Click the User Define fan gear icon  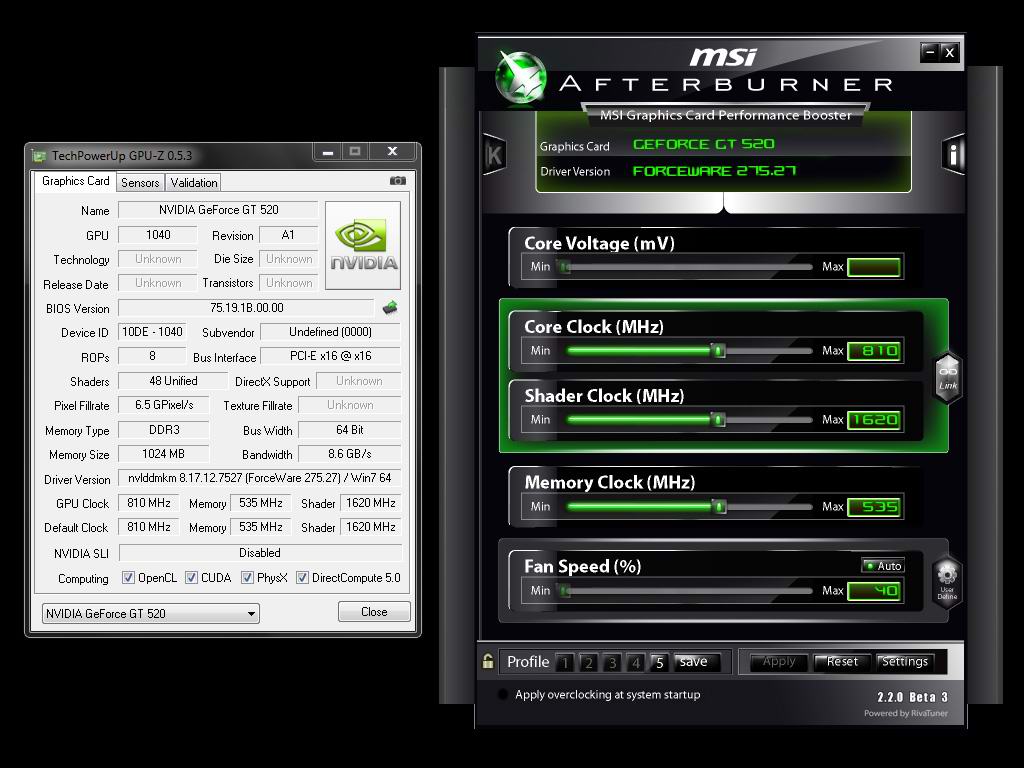[947, 580]
